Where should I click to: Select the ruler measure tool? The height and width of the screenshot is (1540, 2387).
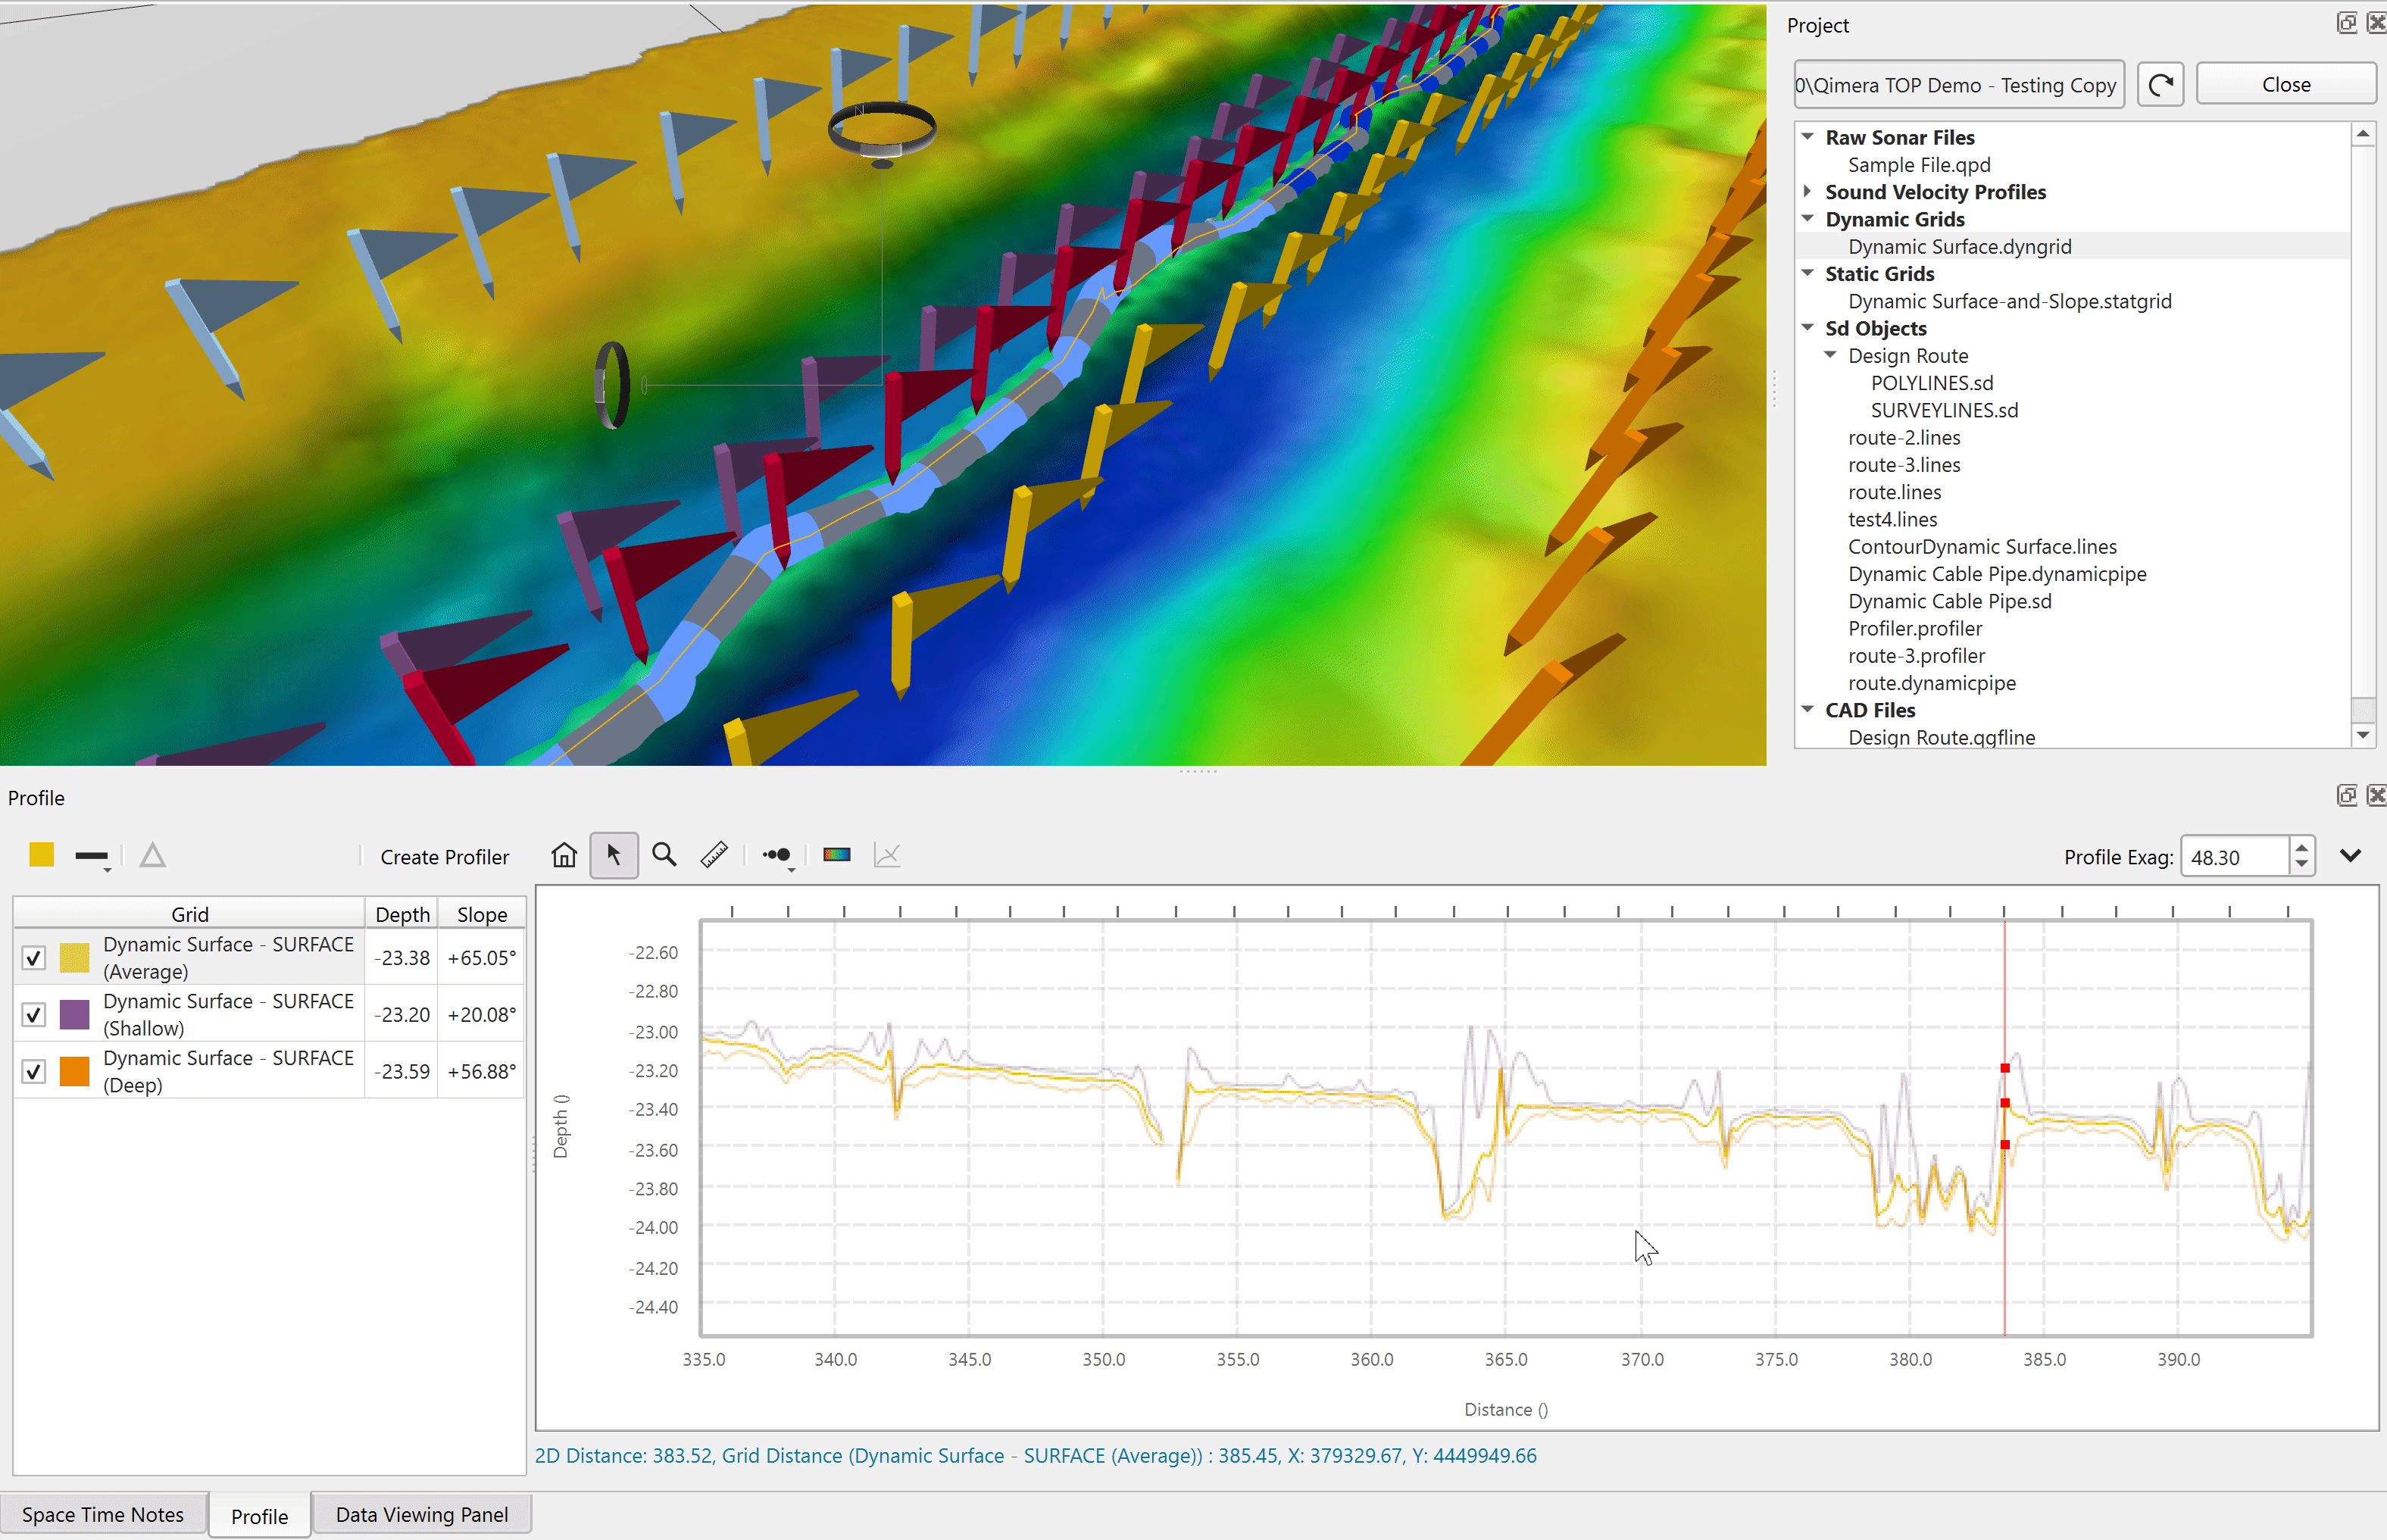point(714,855)
